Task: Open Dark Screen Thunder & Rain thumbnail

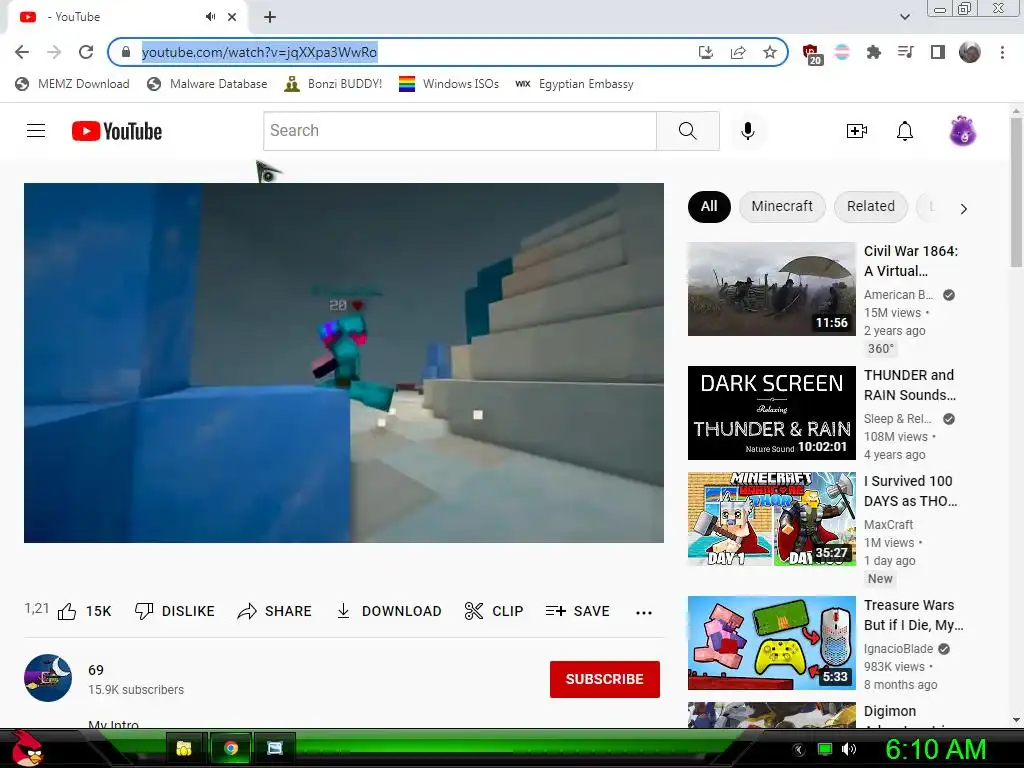Action: pos(771,413)
